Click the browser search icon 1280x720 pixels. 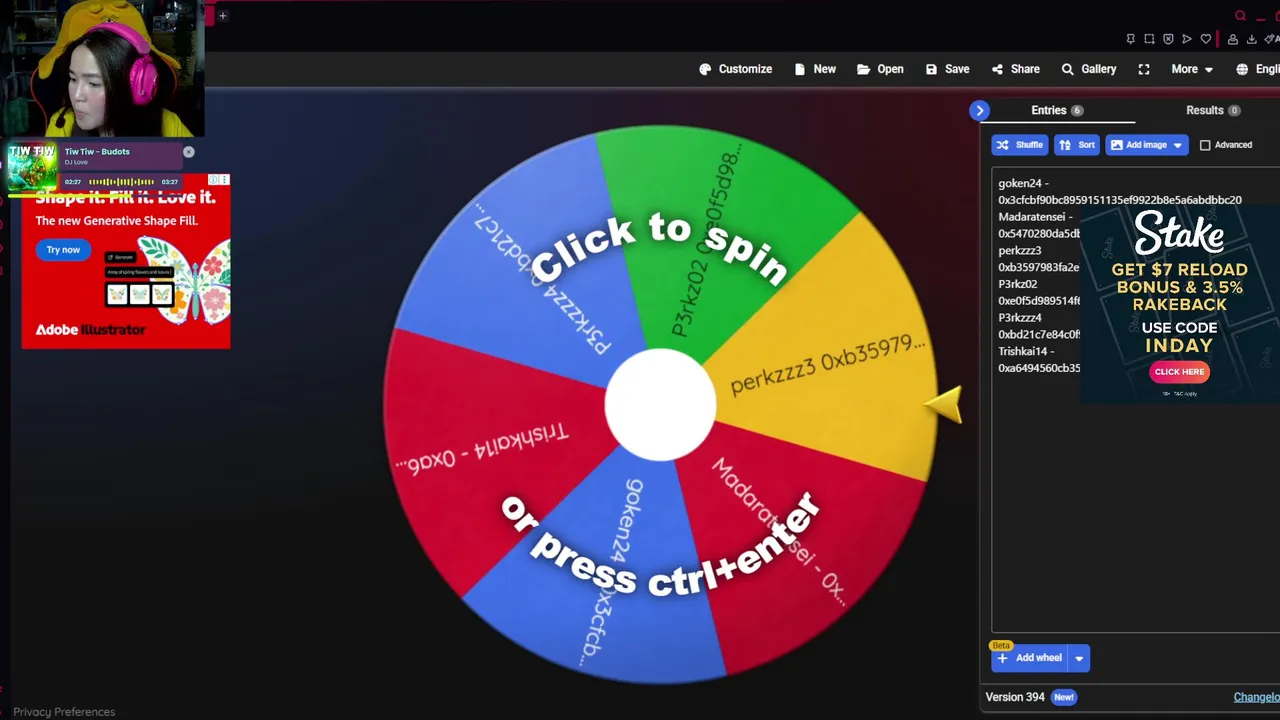coord(1240,15)
